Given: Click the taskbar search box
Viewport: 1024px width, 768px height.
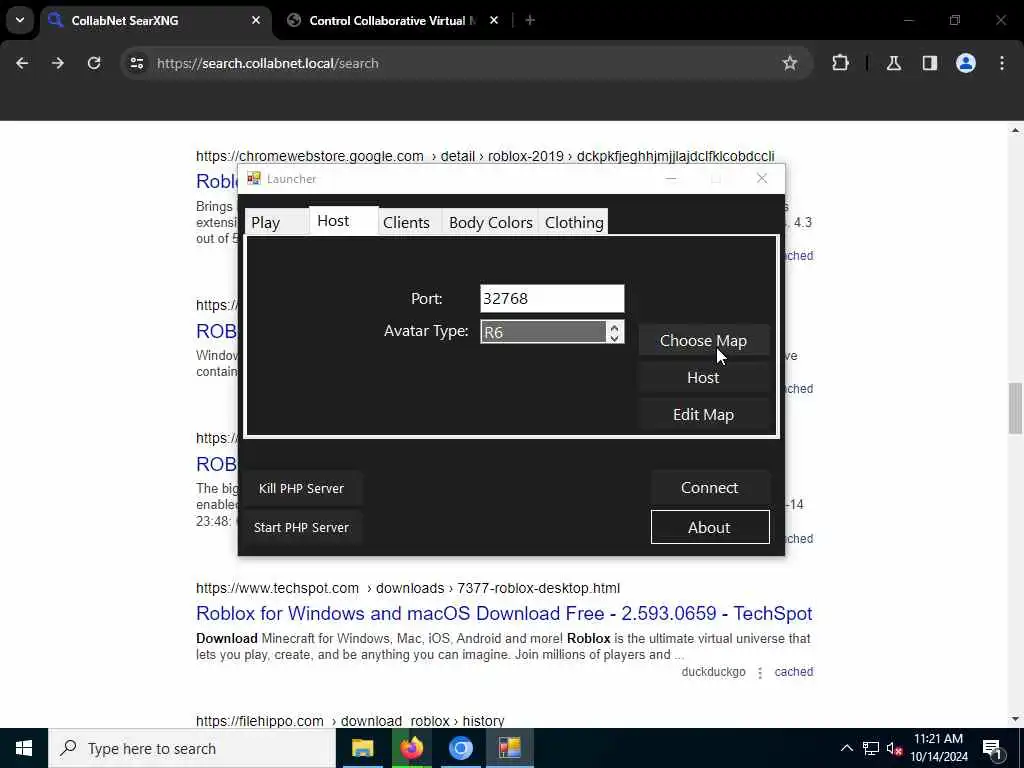Looking at the screenshot, I should pyautogui.click(x=191, y=748).
